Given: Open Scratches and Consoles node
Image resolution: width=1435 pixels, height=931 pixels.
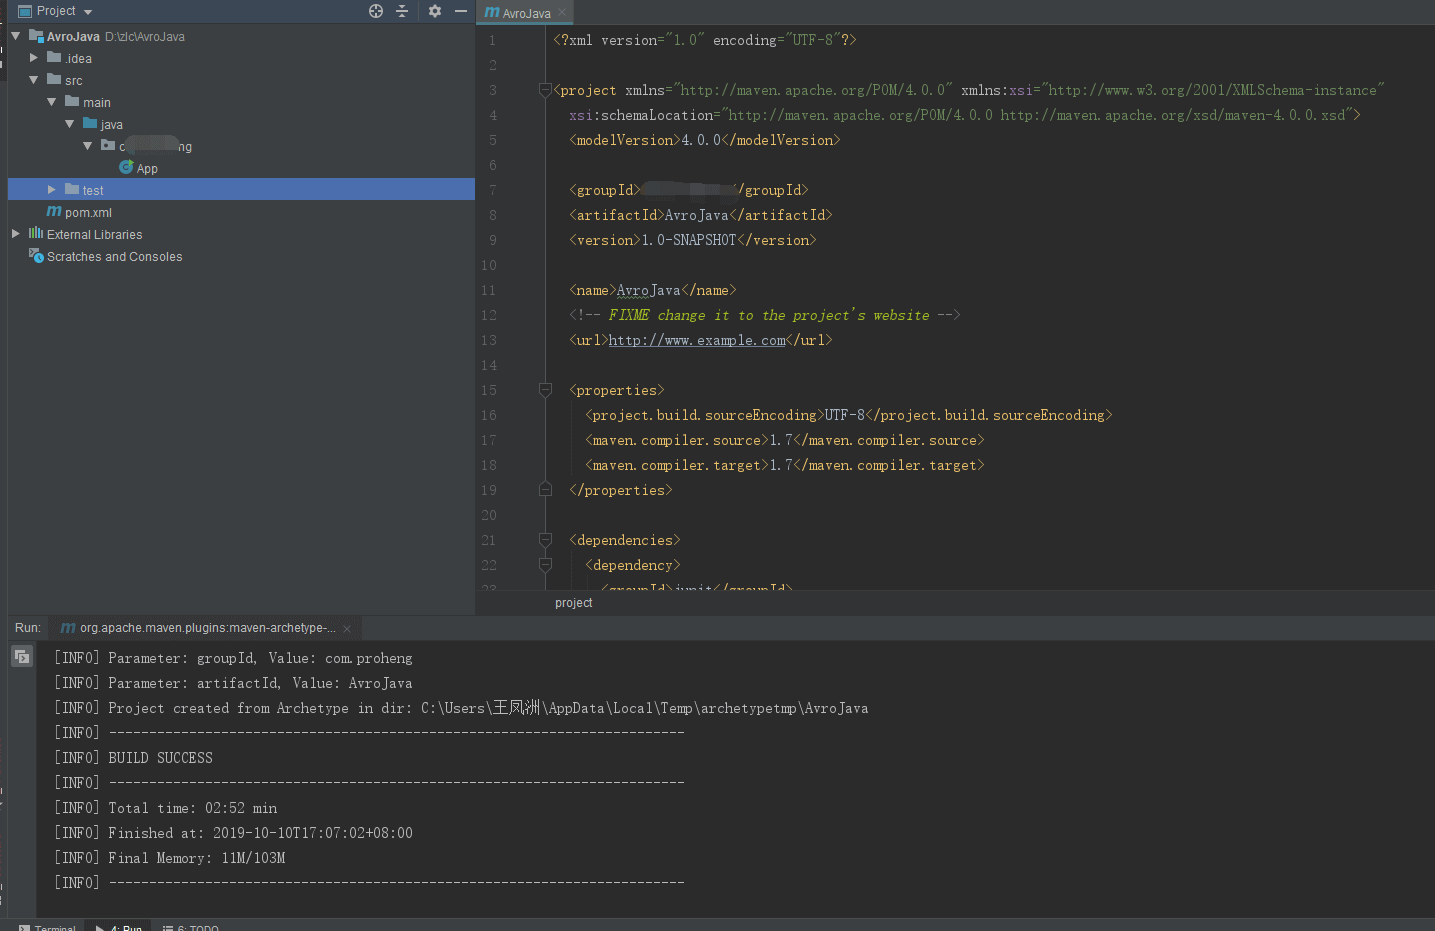Looking at the screenshot, I should point(114,257).
